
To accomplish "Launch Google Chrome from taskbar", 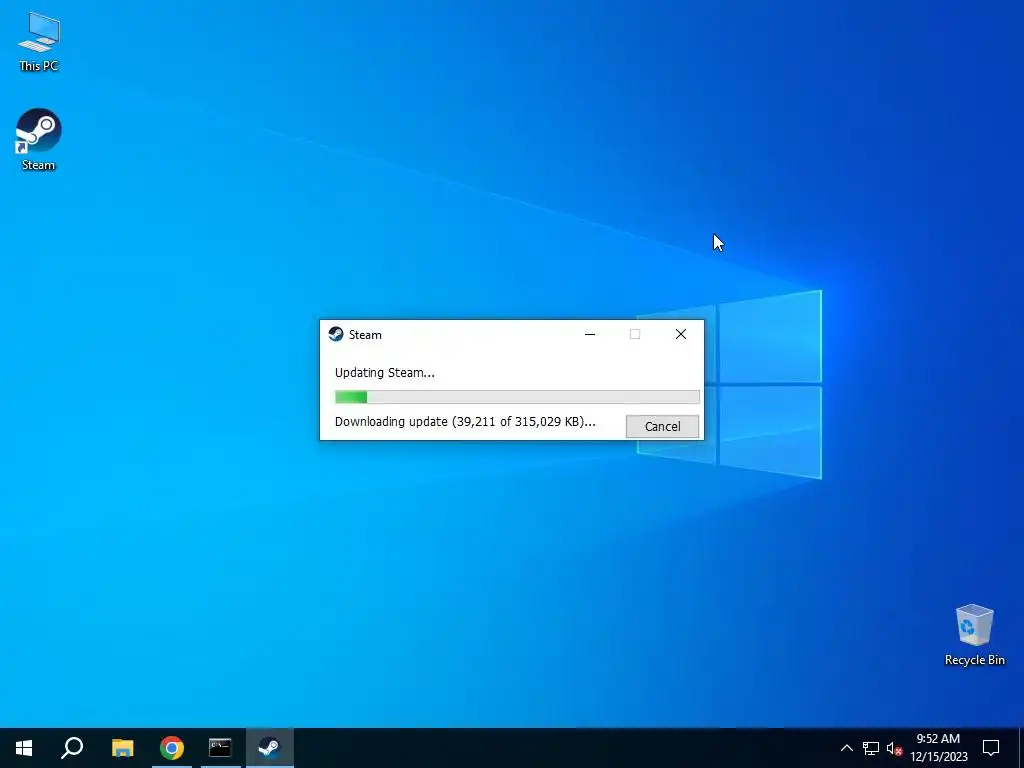I will (x=172, y=748).
